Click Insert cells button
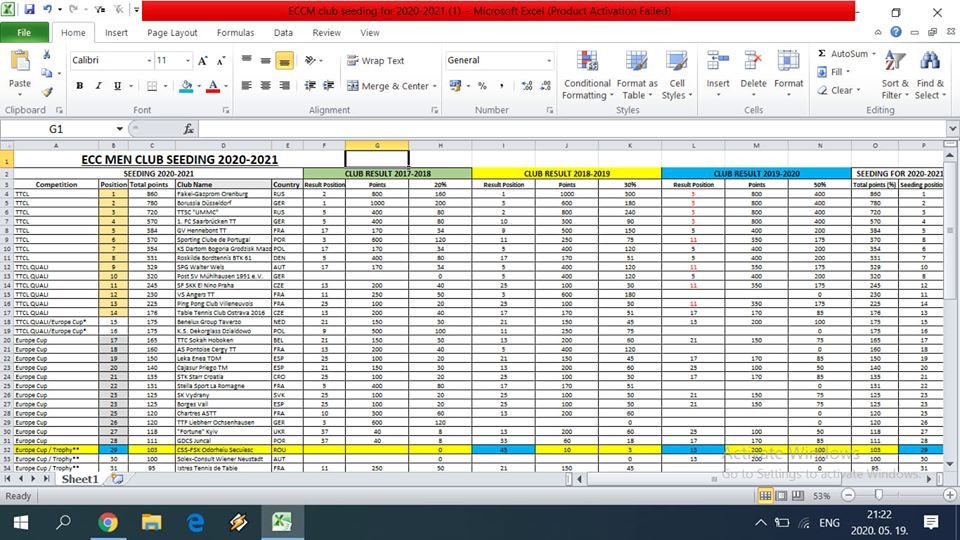Viewport: 960px width, 540px height. coord(718,73)
